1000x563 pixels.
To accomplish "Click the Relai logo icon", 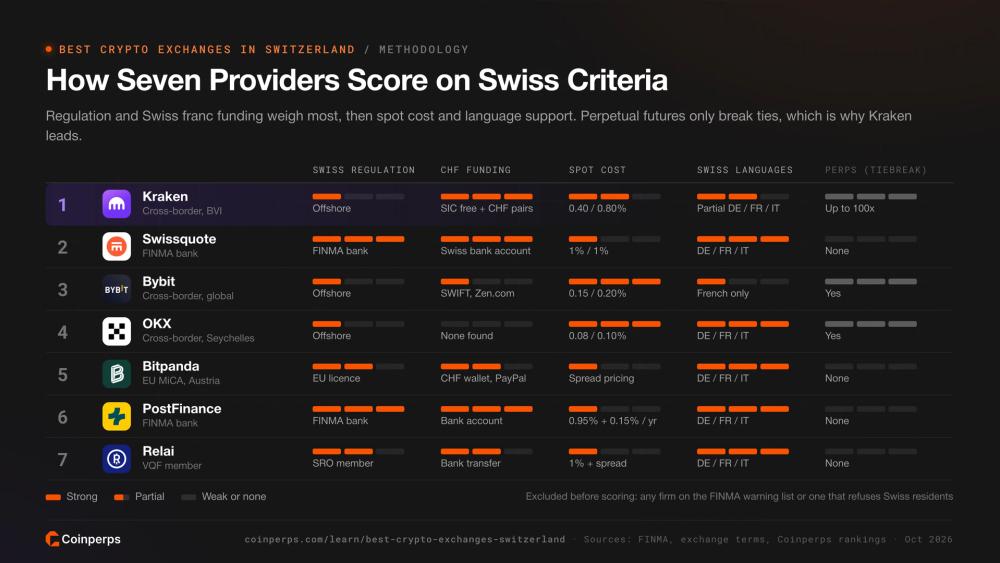I will 116,458.
